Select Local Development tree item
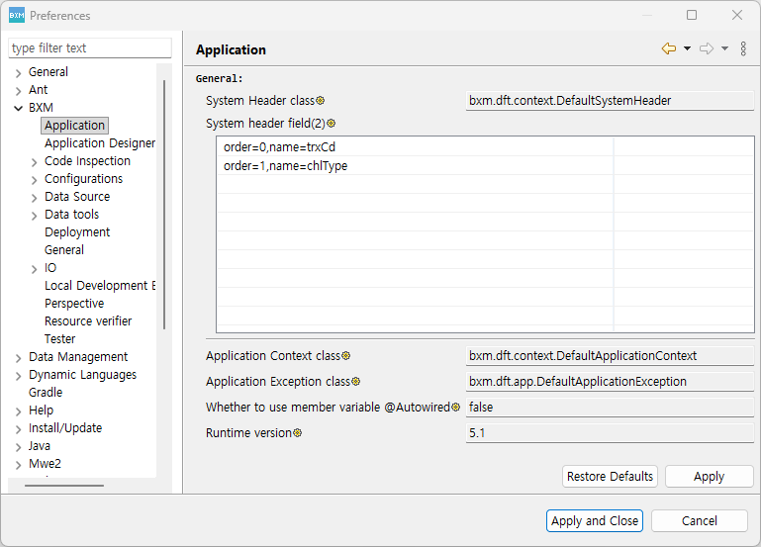This screenshot has height=547, width=761. tap(99, 285)
